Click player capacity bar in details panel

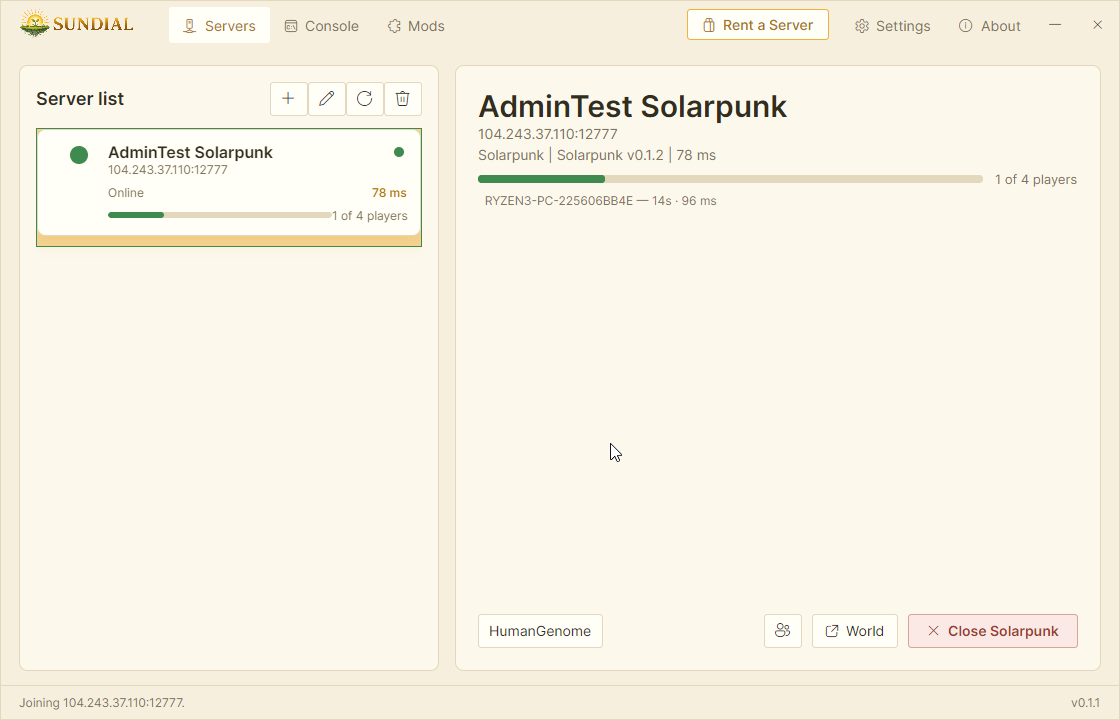coord(730,179)
